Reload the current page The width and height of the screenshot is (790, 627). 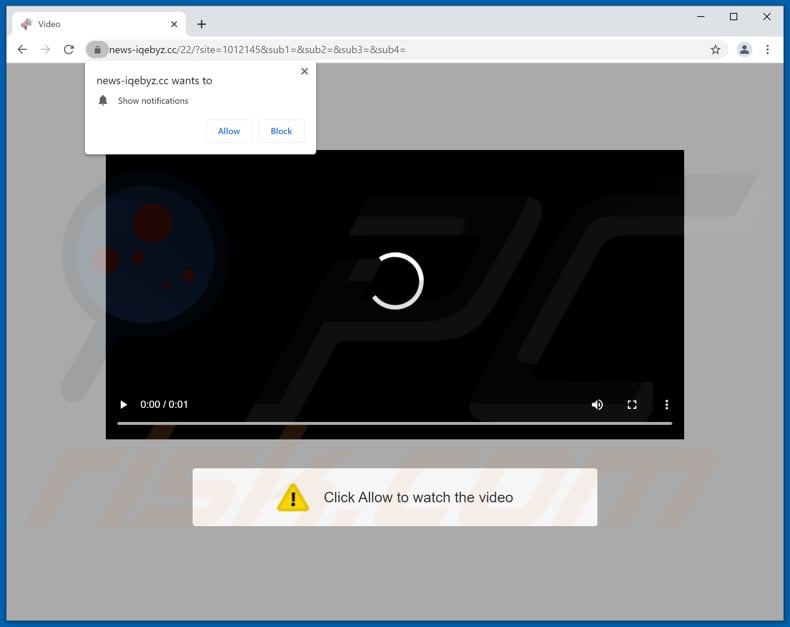[69, 49]
